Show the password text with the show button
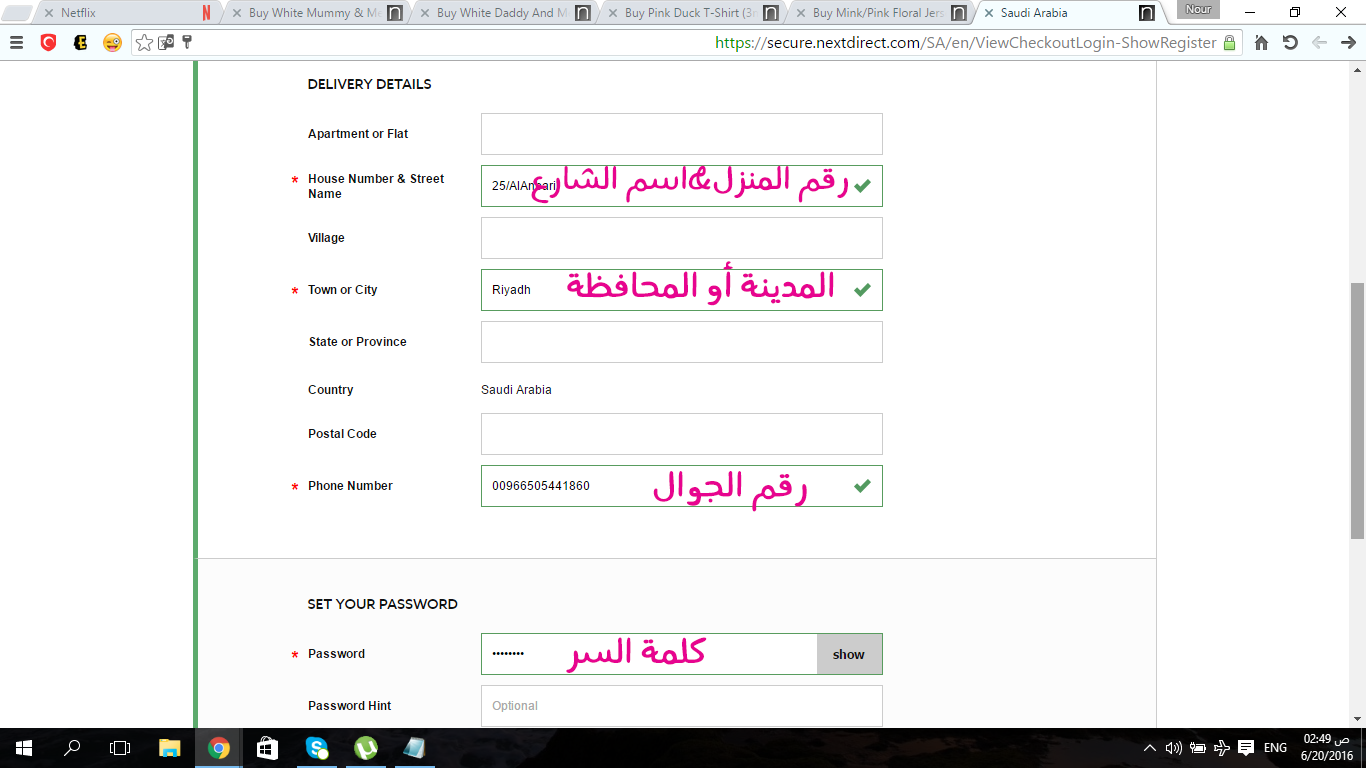This screenshot has width=1366, height=768. (x=848, y=654)
